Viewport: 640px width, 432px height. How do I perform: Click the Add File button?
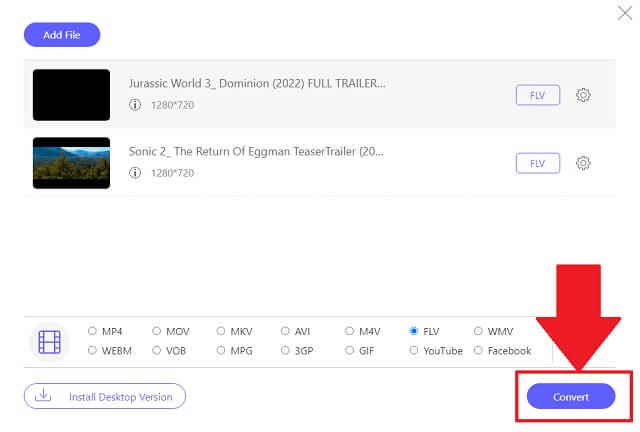[62, 35]
